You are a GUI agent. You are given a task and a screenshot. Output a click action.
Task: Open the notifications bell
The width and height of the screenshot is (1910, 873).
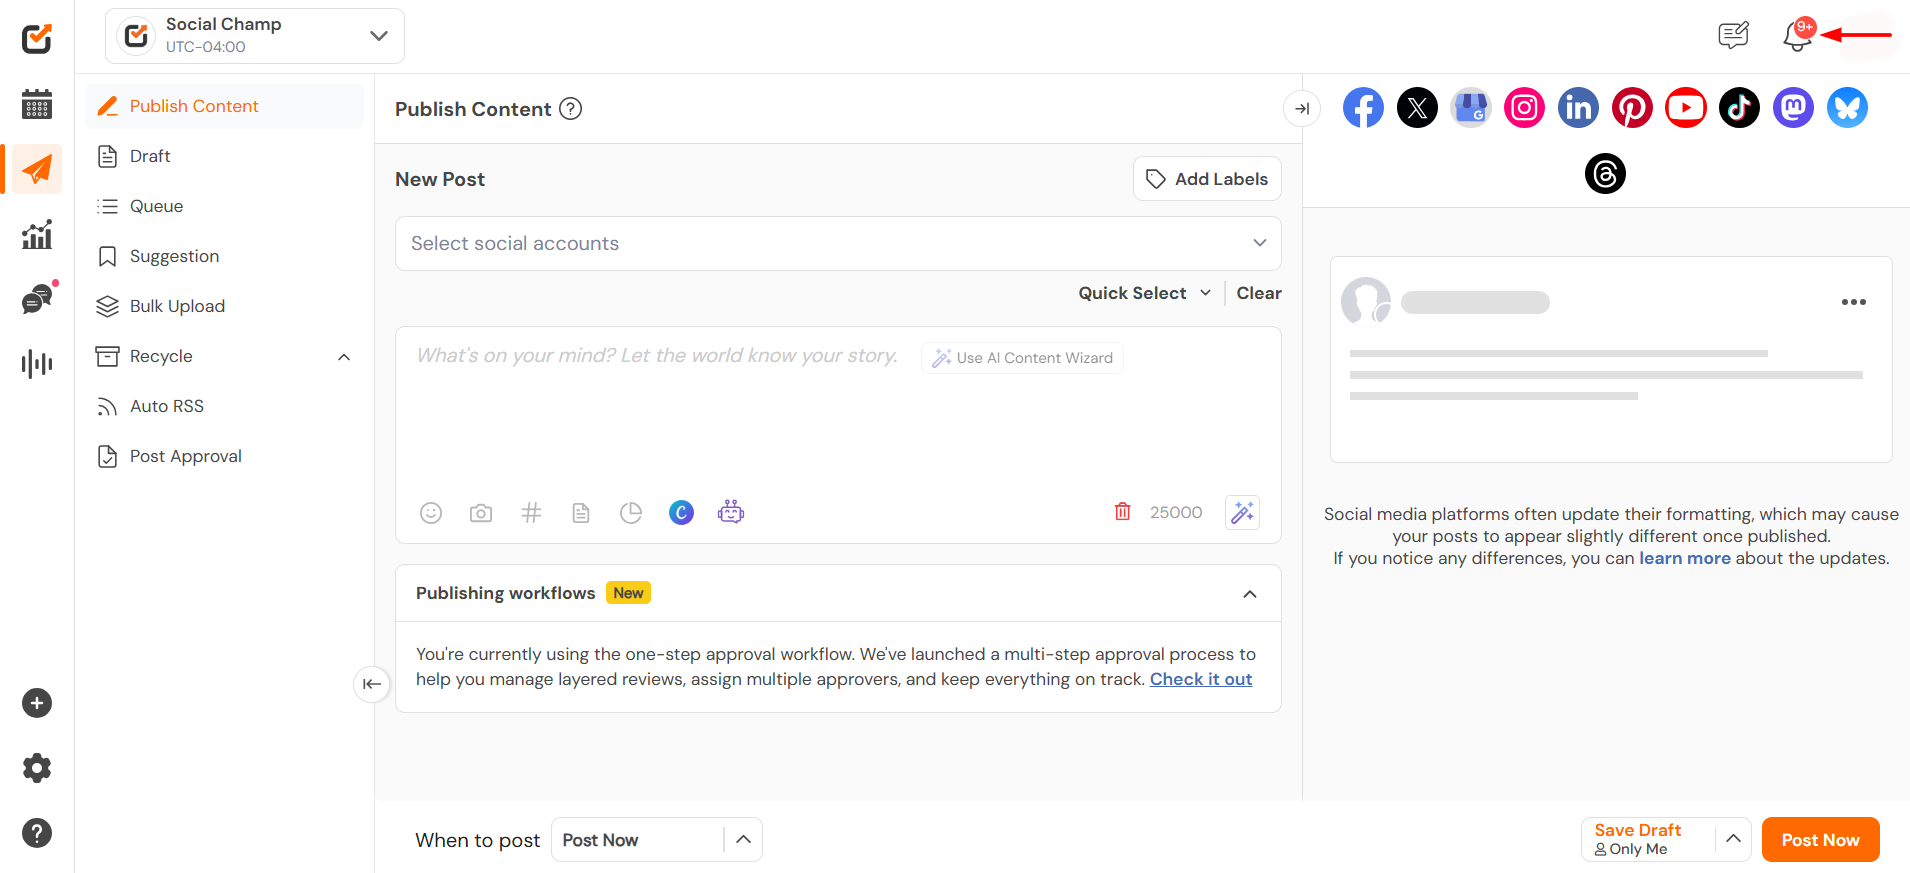[1796, 36]
